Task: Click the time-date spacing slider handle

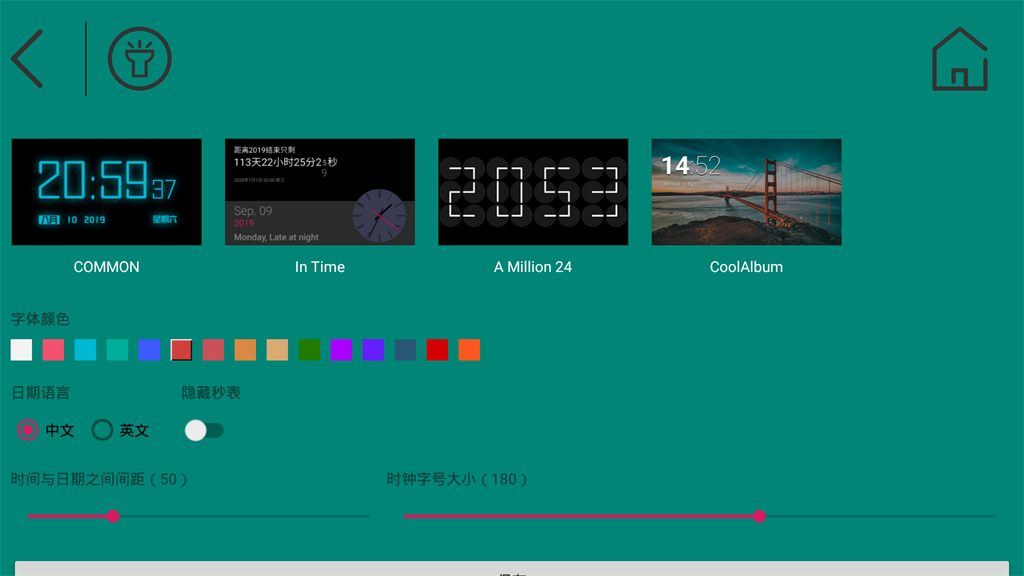Action: 113,517
